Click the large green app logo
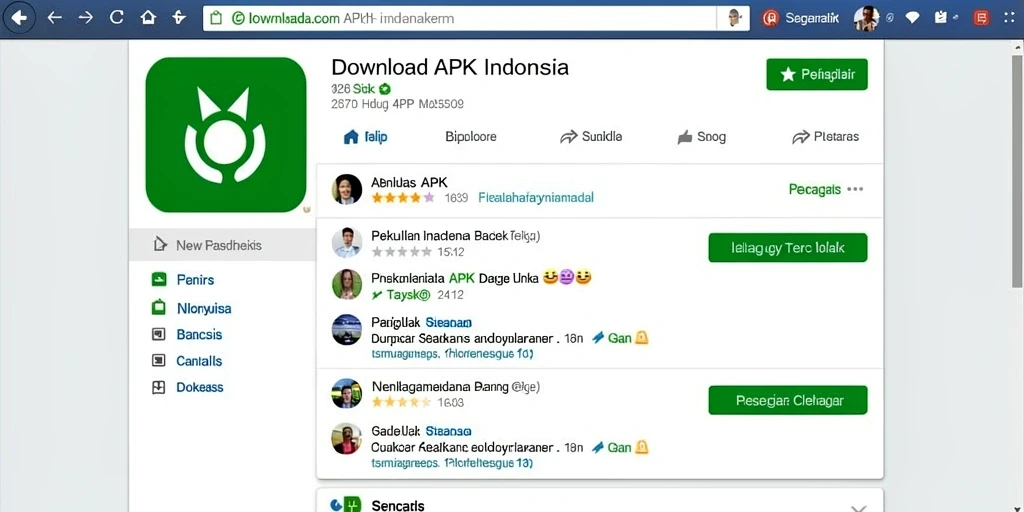1024x512 pixels. tap(225, 135)
